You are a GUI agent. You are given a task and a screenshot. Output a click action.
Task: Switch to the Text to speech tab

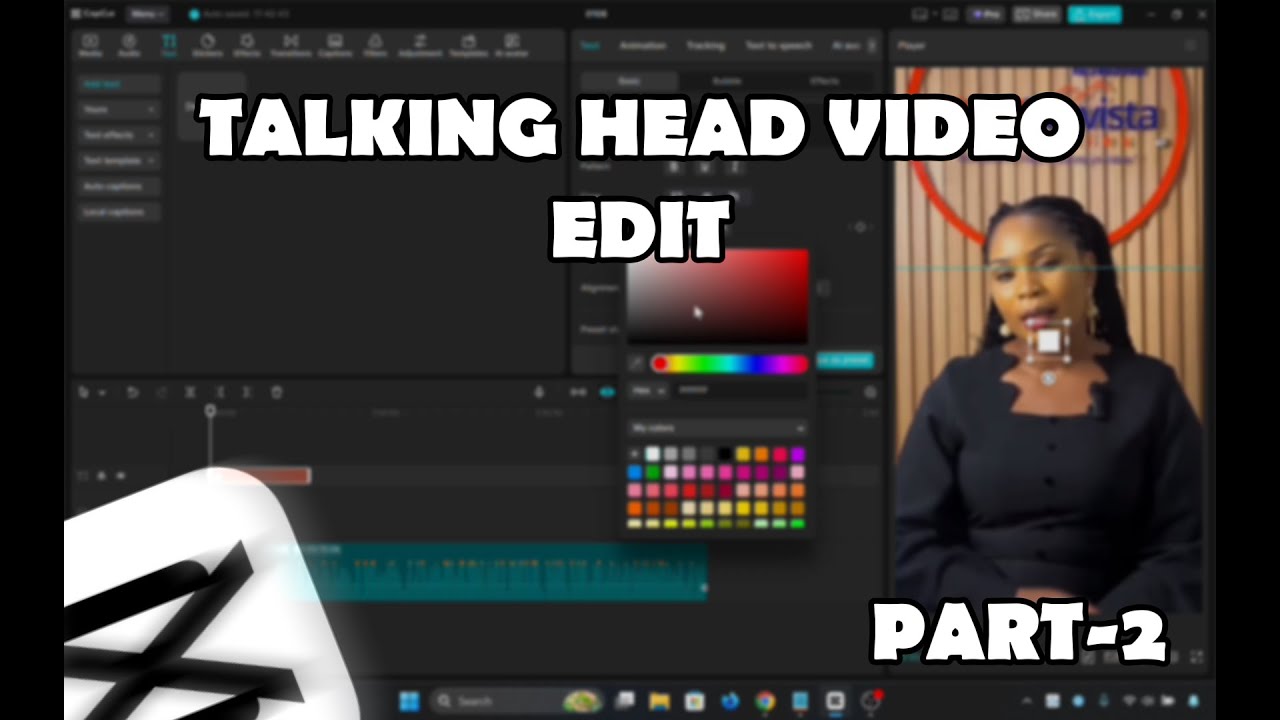pyautogui.click(x=779, y=45)
